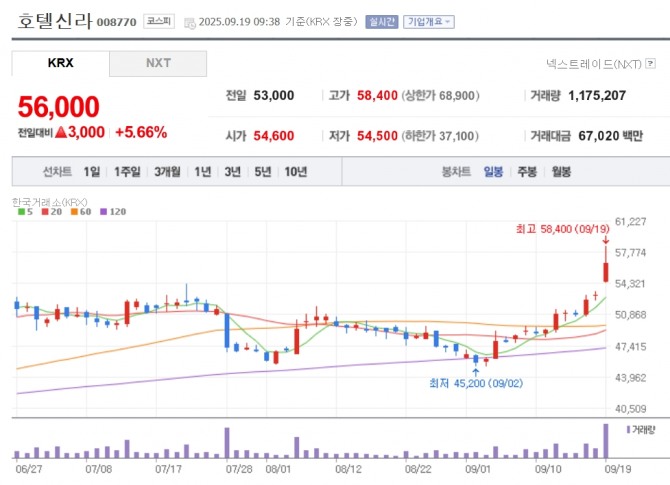Select the 일봉 daily candle chart option

[x=493, y=172]
